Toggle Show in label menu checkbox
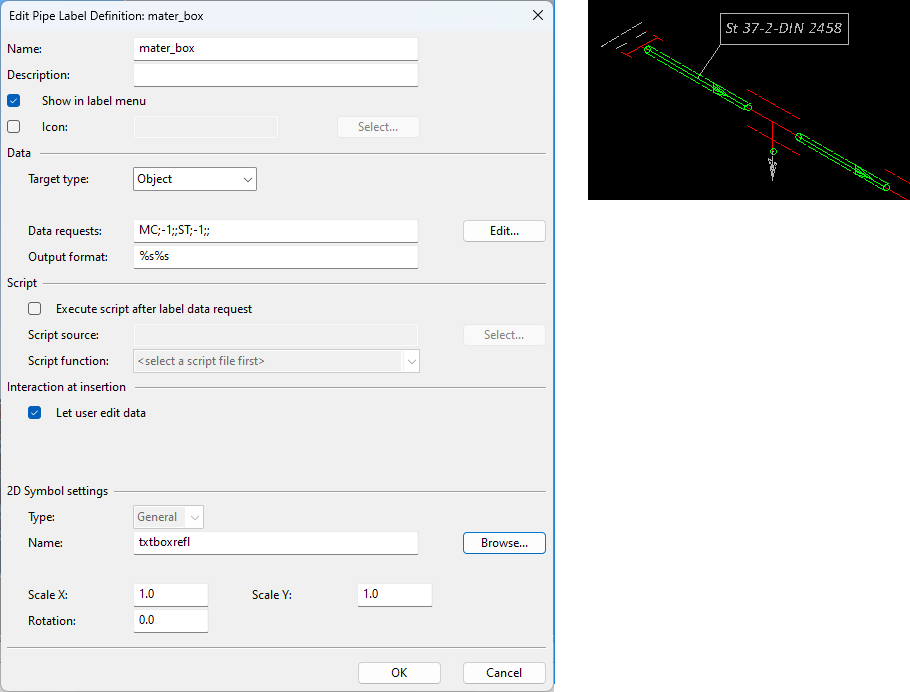The height and width of the screenshot is (692, 910). [x=14, y=101]
